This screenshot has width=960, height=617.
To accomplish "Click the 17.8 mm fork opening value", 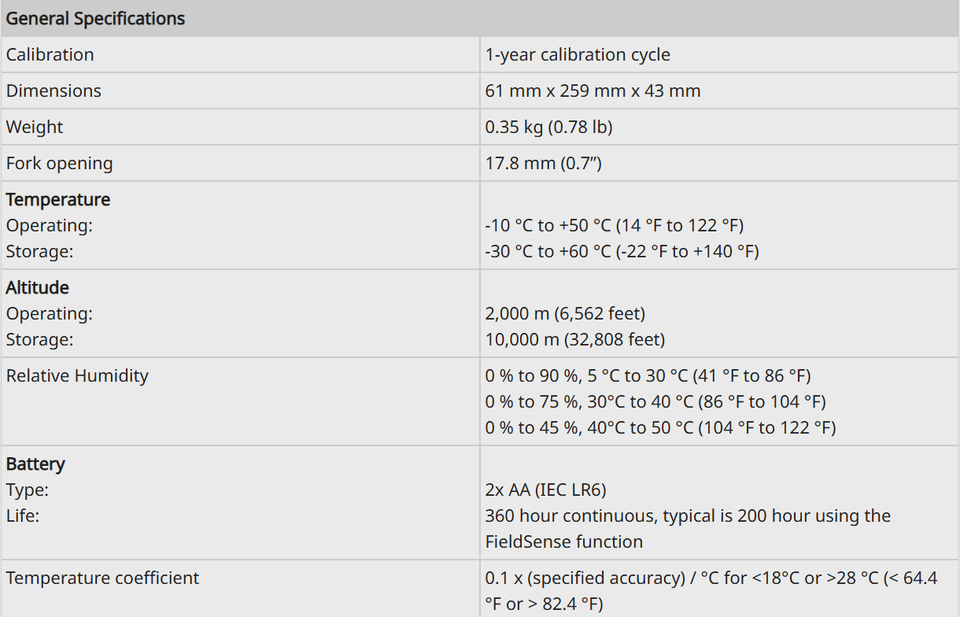I will coord(543,163).
